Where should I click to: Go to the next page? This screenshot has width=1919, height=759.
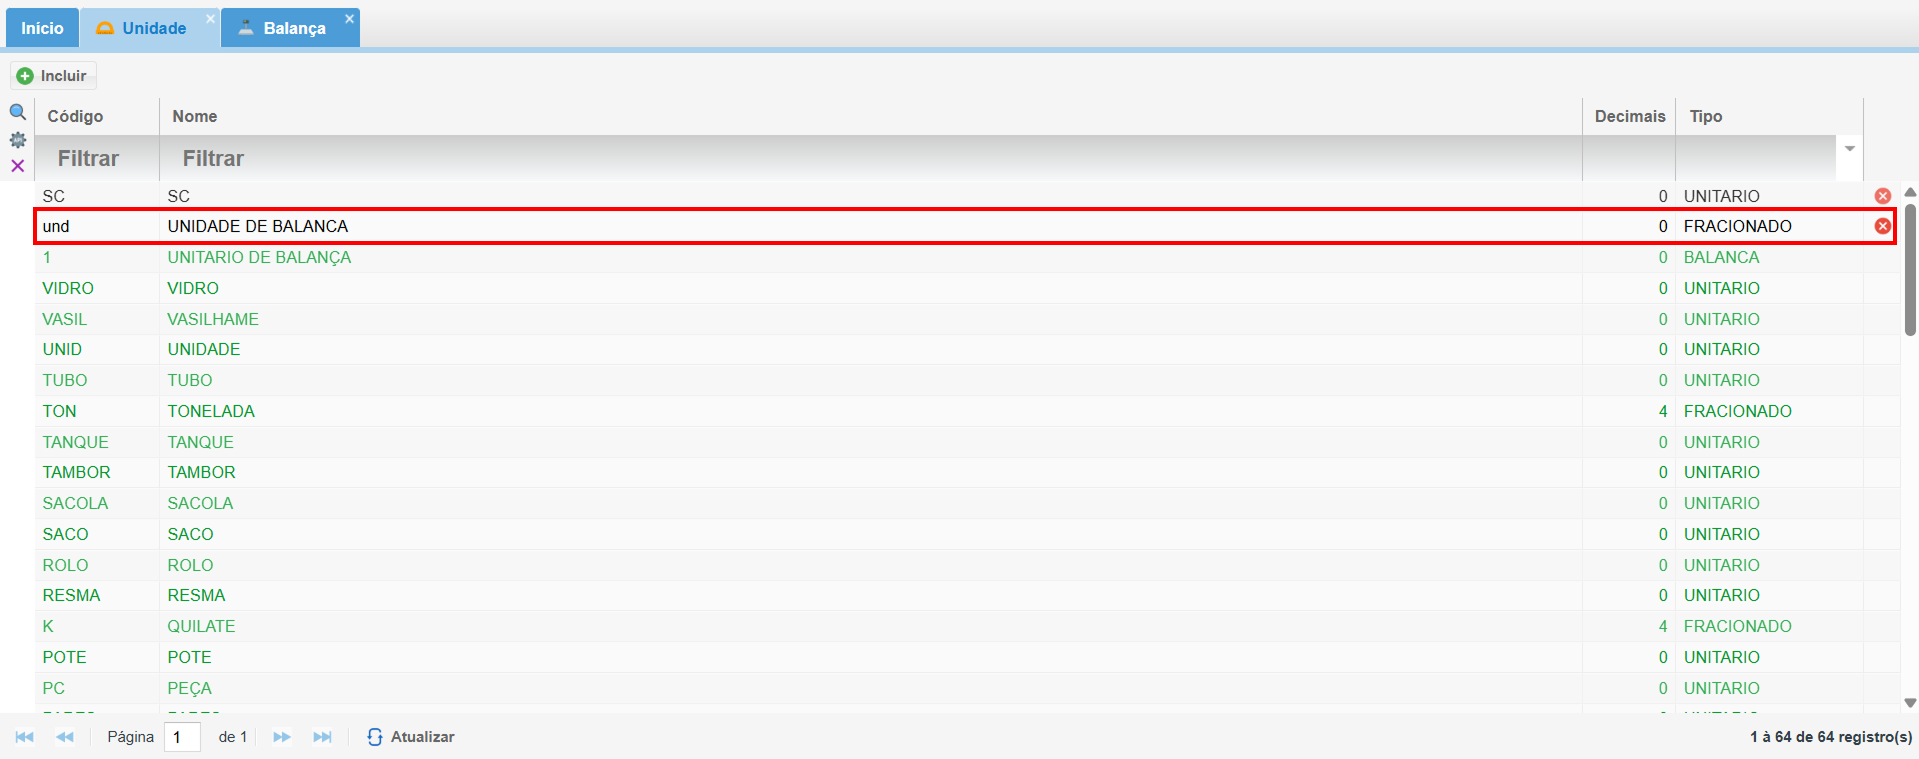point(282,737)
